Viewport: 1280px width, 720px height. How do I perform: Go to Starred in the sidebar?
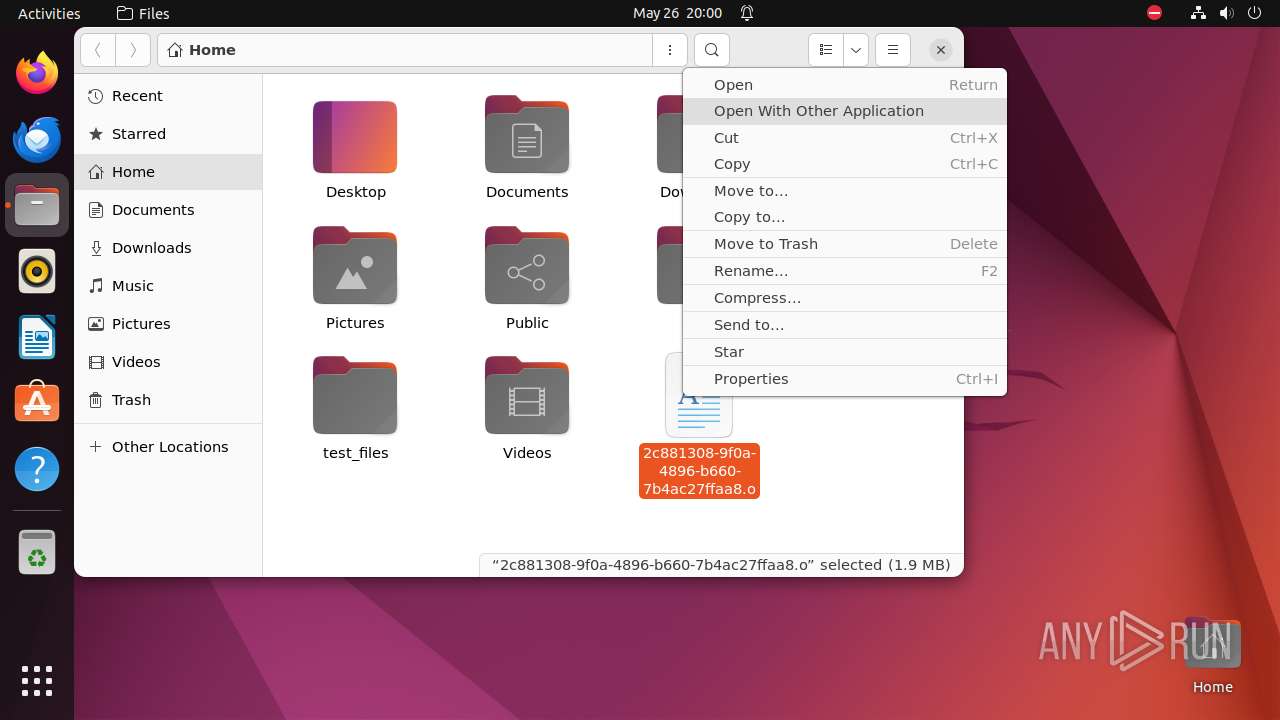(x=168, y=134)
